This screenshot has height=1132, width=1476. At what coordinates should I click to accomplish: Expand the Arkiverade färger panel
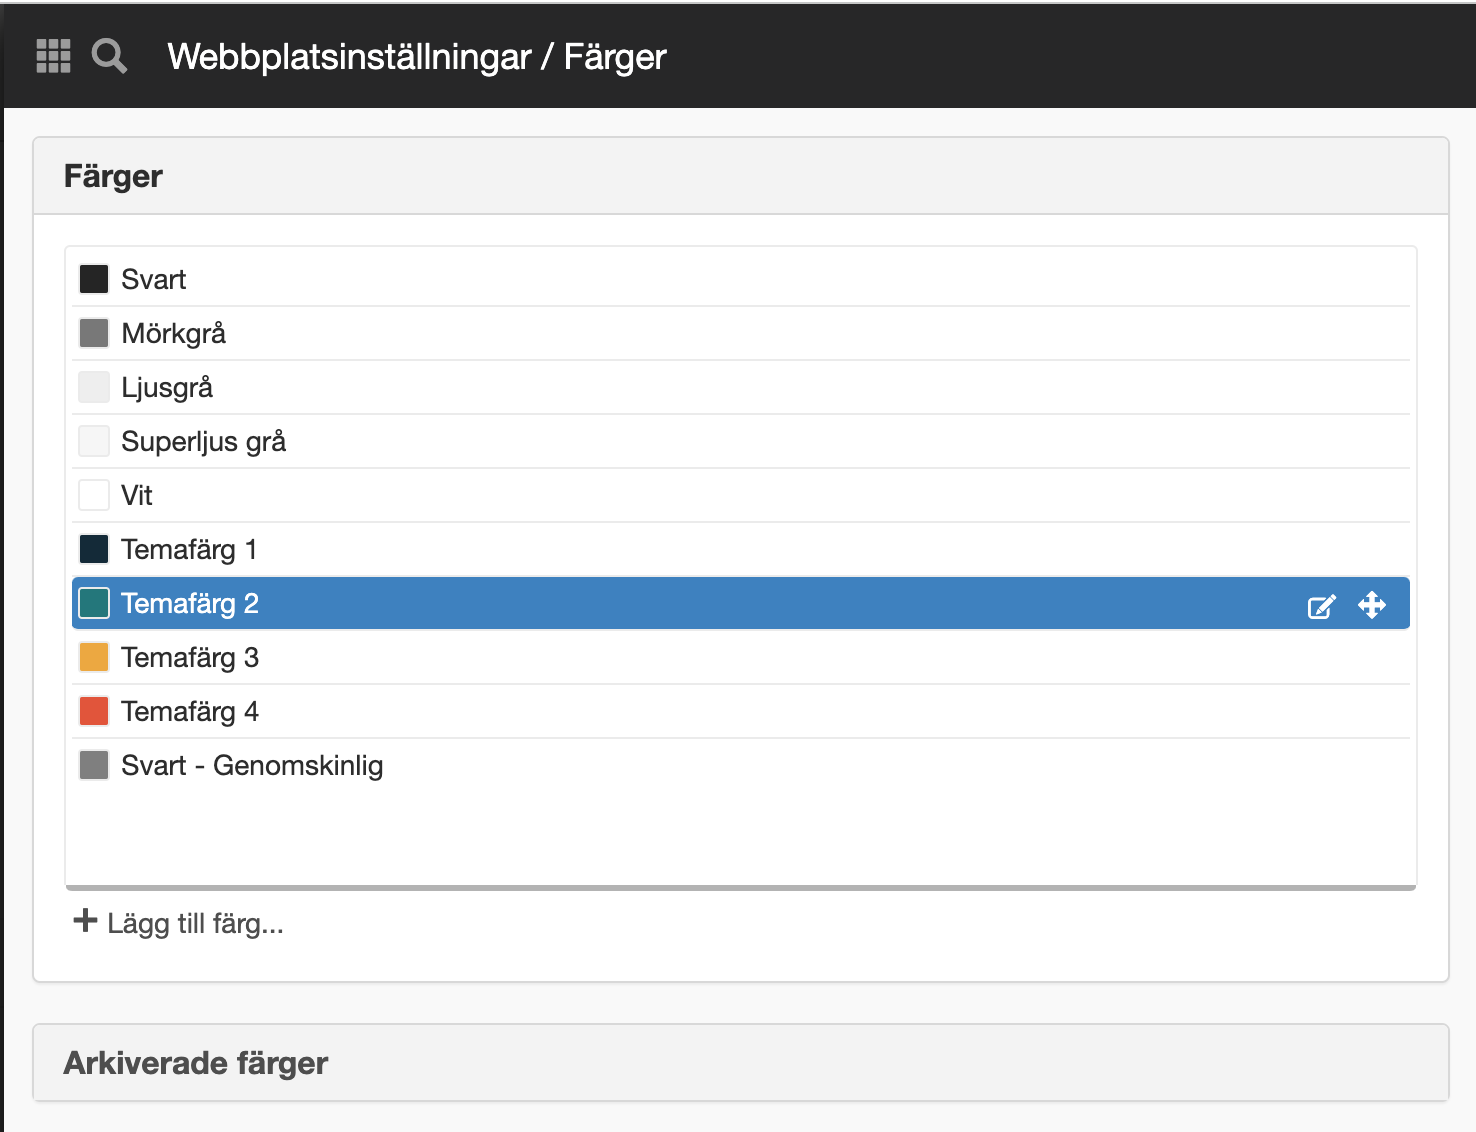pos(741,1062)
